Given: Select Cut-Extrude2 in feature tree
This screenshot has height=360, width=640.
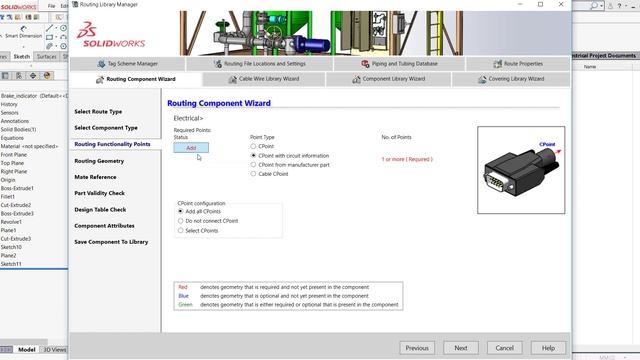Looking at the screenshot, I should point(16,205).
